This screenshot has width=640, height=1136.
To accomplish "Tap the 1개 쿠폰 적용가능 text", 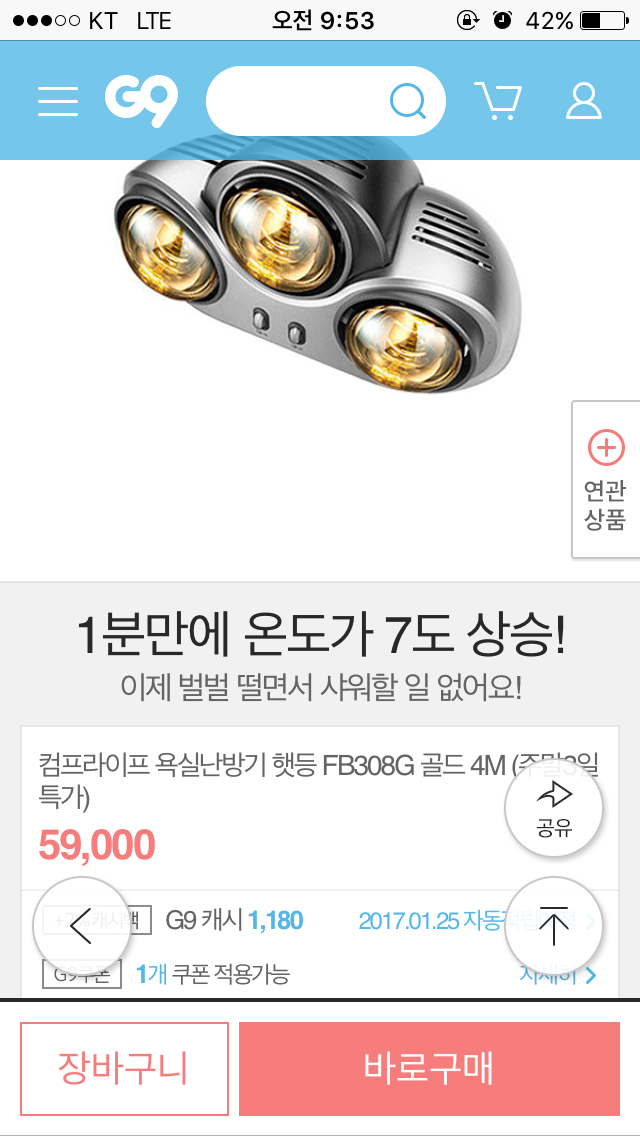I will 213,975.
